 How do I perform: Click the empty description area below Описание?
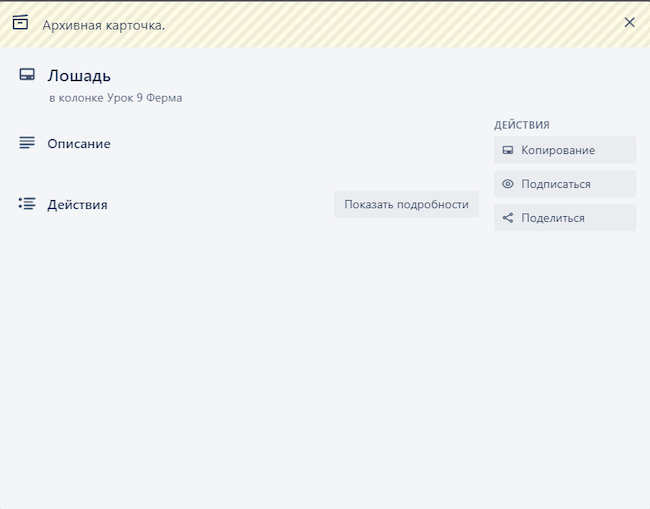click(x=250, y=168)
